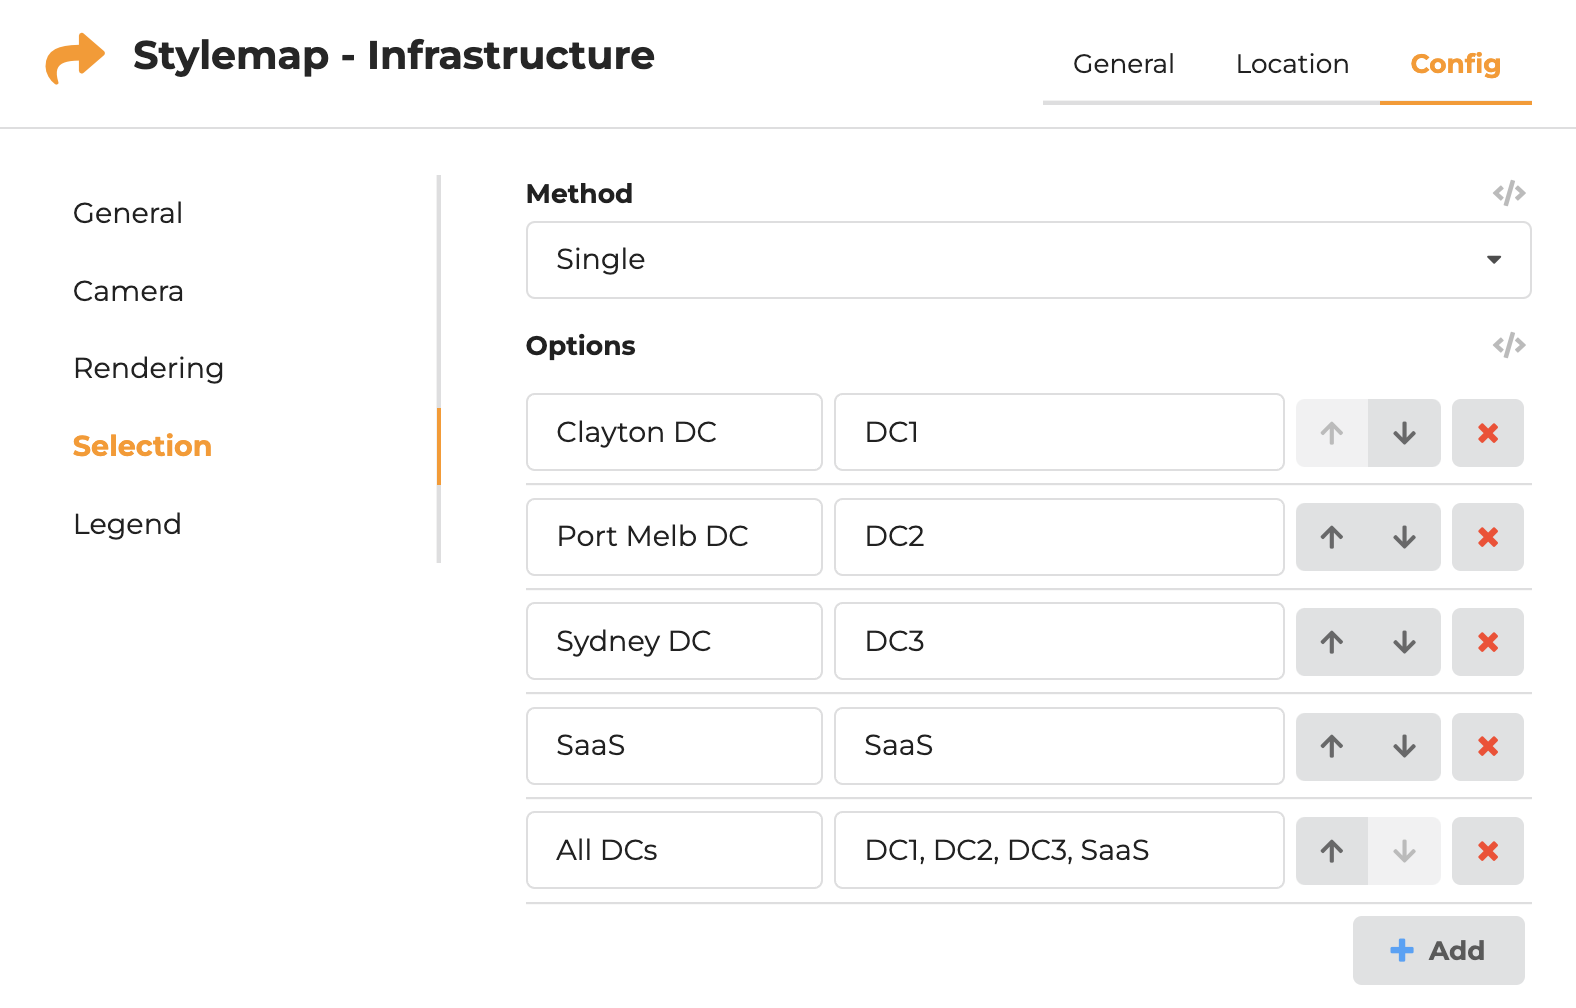1576x1008 pixels.
Task: Open code view for Method field
Action: 1508,193
